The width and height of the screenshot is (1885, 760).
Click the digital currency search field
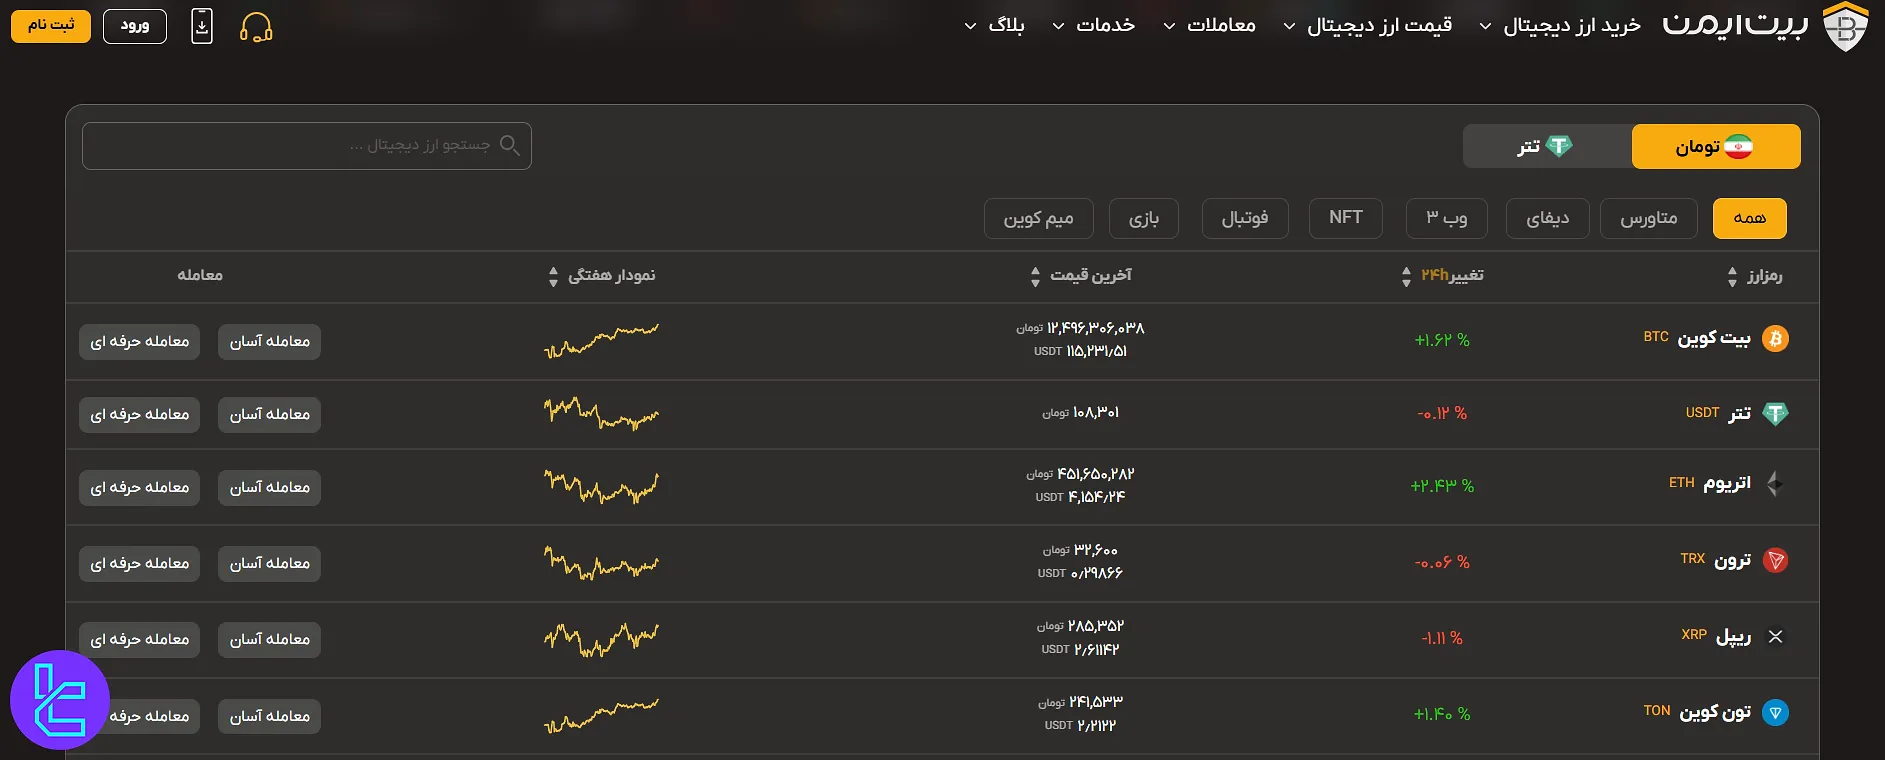click(306, 146)
